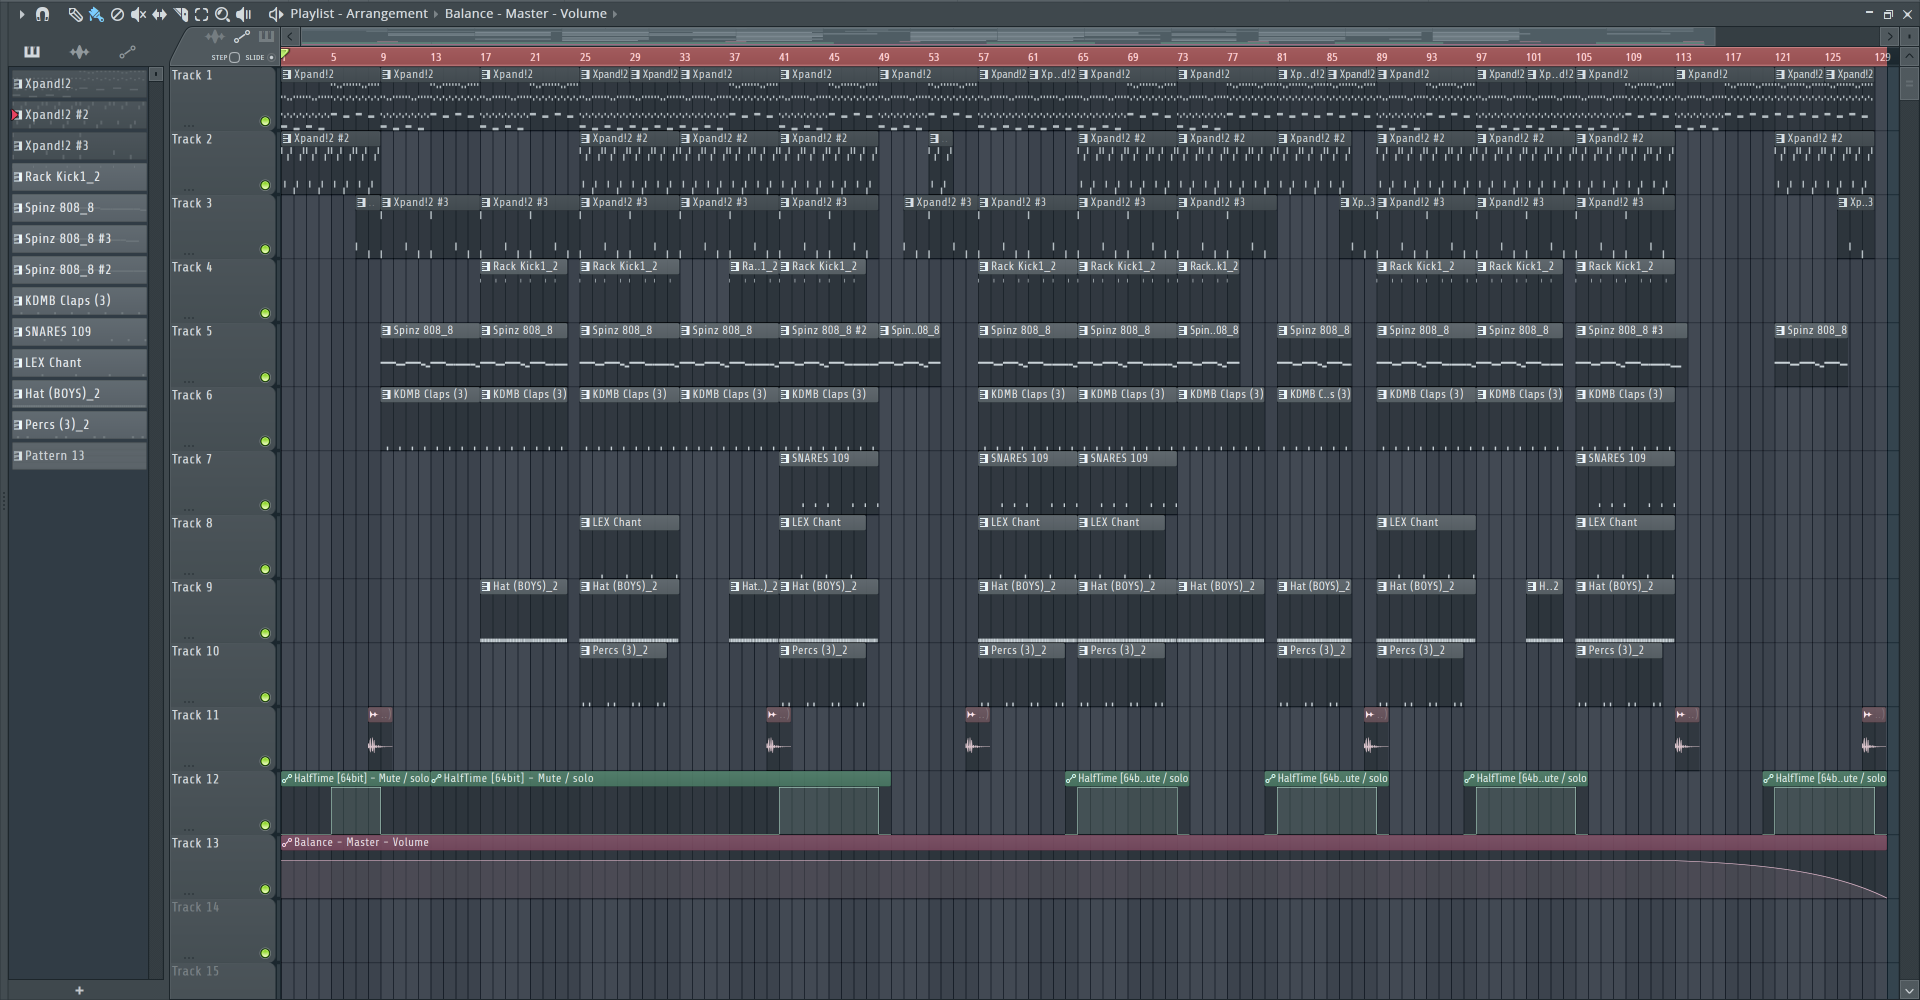Image resolution: width=1920 pixels, height=1000 pixels.
Task: Click bar 57 on the timeline ruler
Action: tap(983, 57)
